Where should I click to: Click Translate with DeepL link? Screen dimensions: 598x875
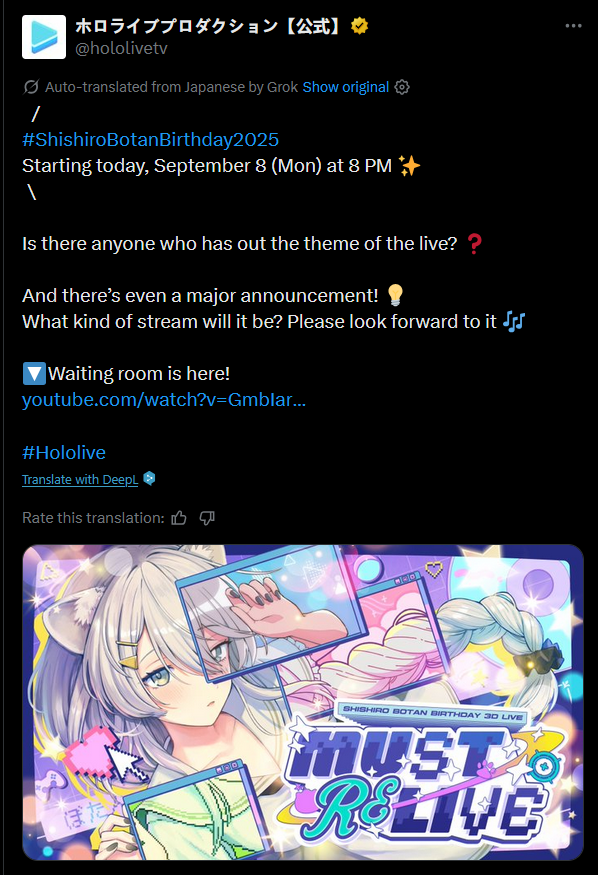point(80,479)
